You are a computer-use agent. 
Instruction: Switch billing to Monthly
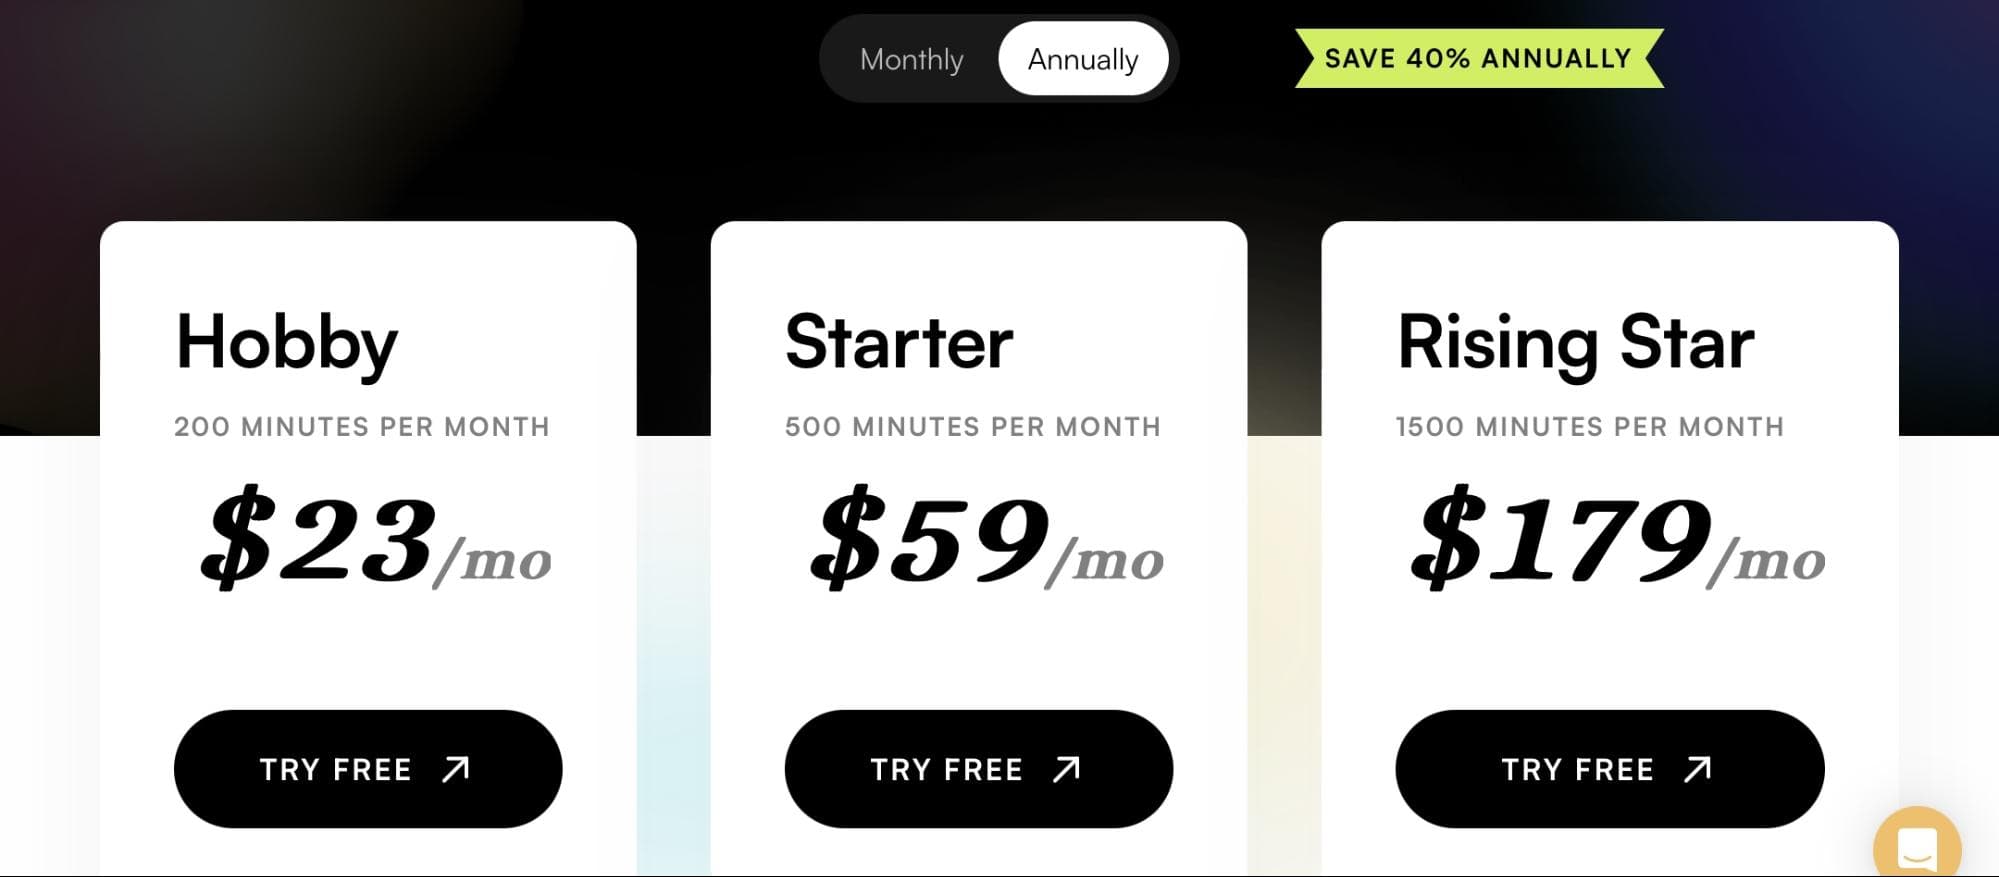point(911,59)
